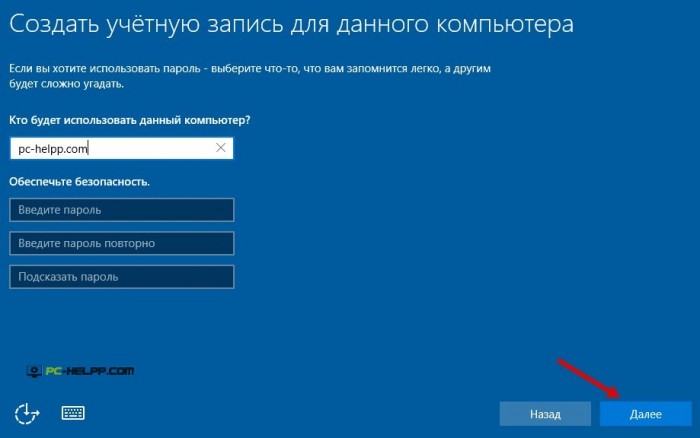The height and width of the screenshot is (438, 700).
Task: Click the 'Назад' button
Action: click(x=545, y=414)
